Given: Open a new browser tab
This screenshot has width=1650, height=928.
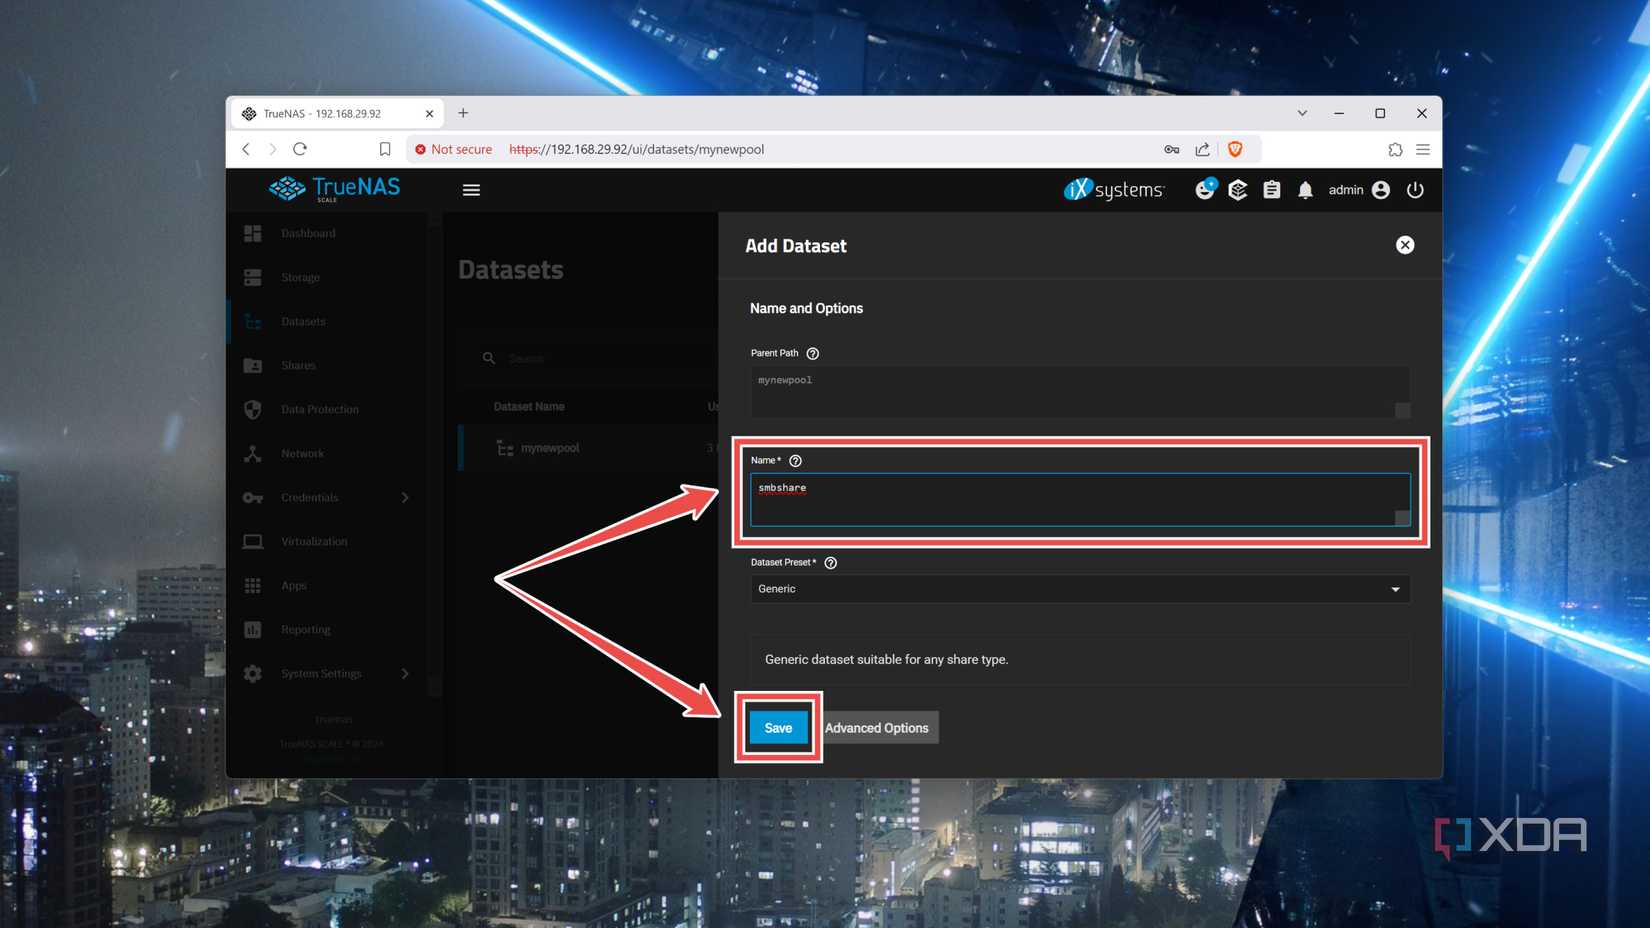Looking at the screenshot, I should point(463,113).
